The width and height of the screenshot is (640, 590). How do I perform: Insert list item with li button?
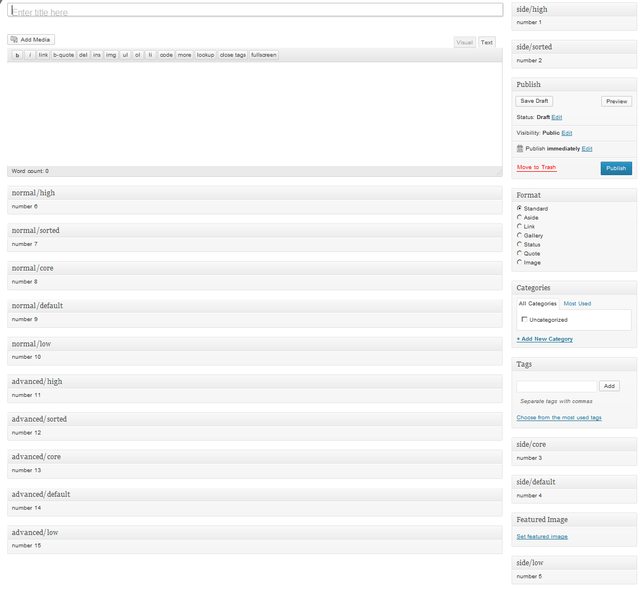point(150,55)
